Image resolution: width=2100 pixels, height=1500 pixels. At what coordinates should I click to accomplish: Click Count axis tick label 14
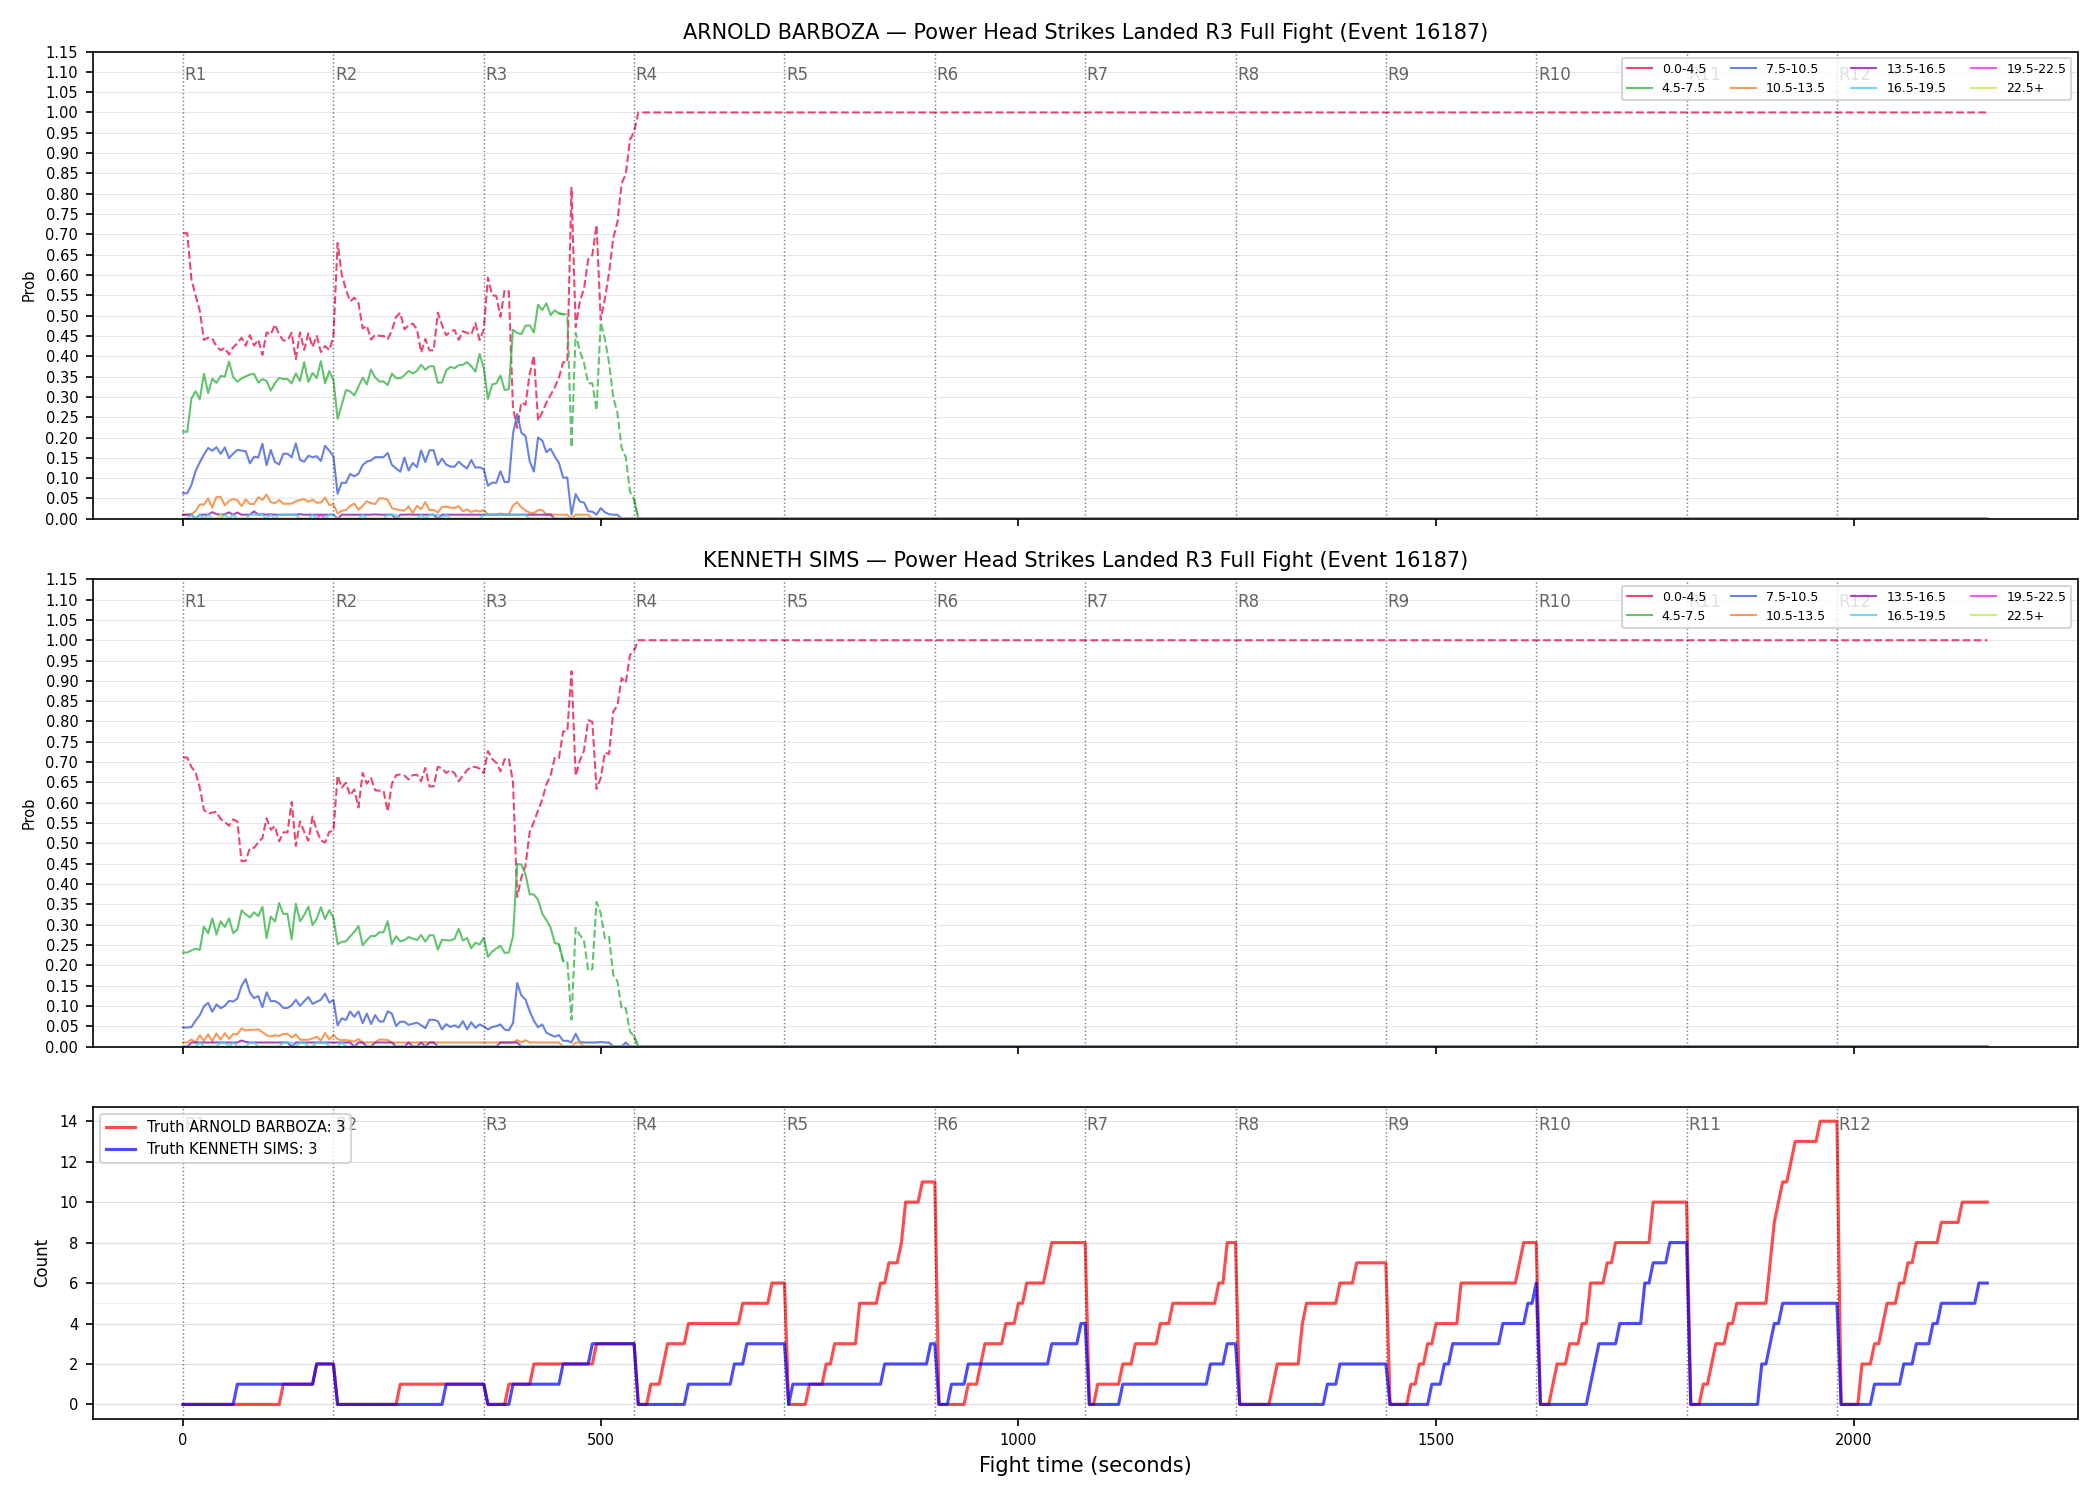pyautogui.click(x=69, y=1121)
